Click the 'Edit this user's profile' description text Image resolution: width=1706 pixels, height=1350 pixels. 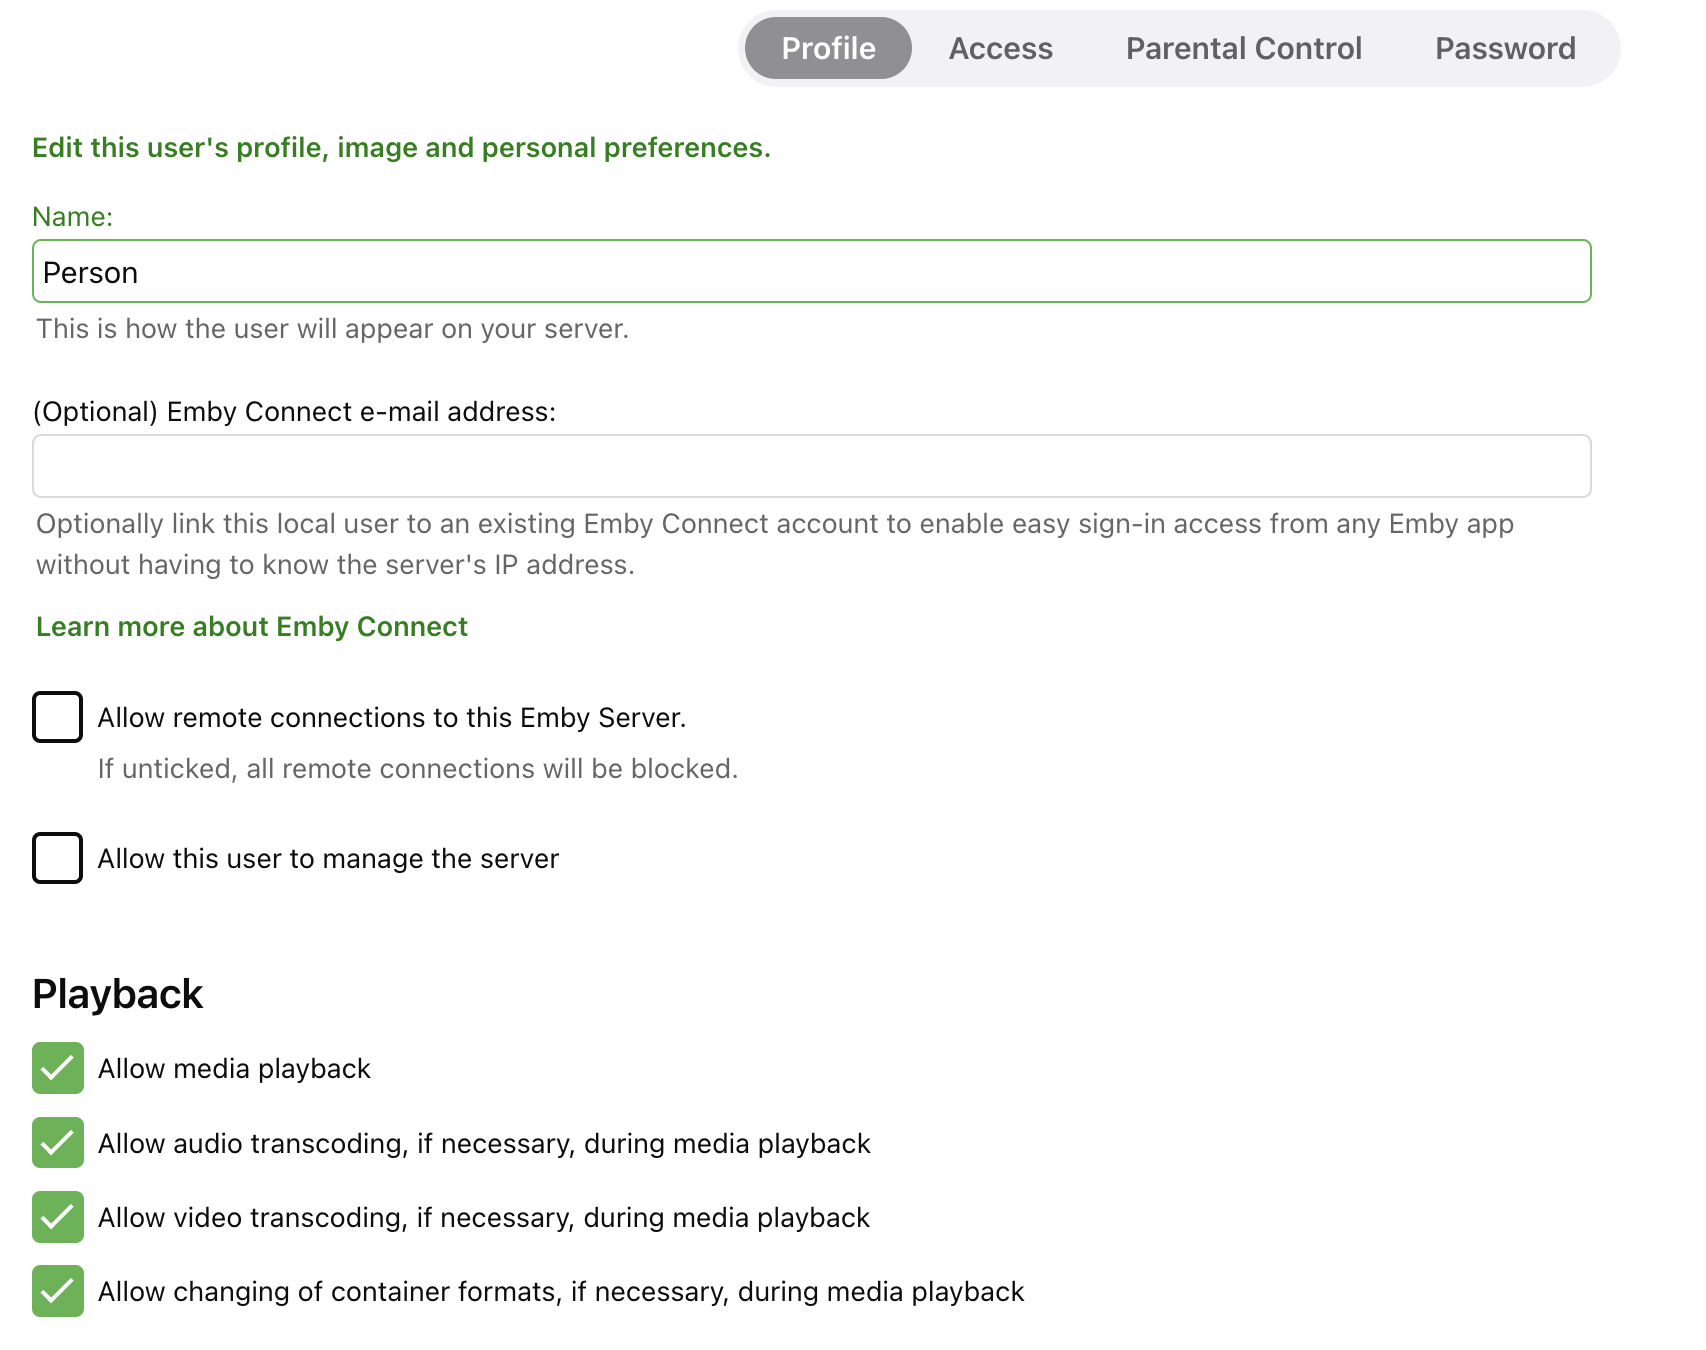(x=401, y=148)
